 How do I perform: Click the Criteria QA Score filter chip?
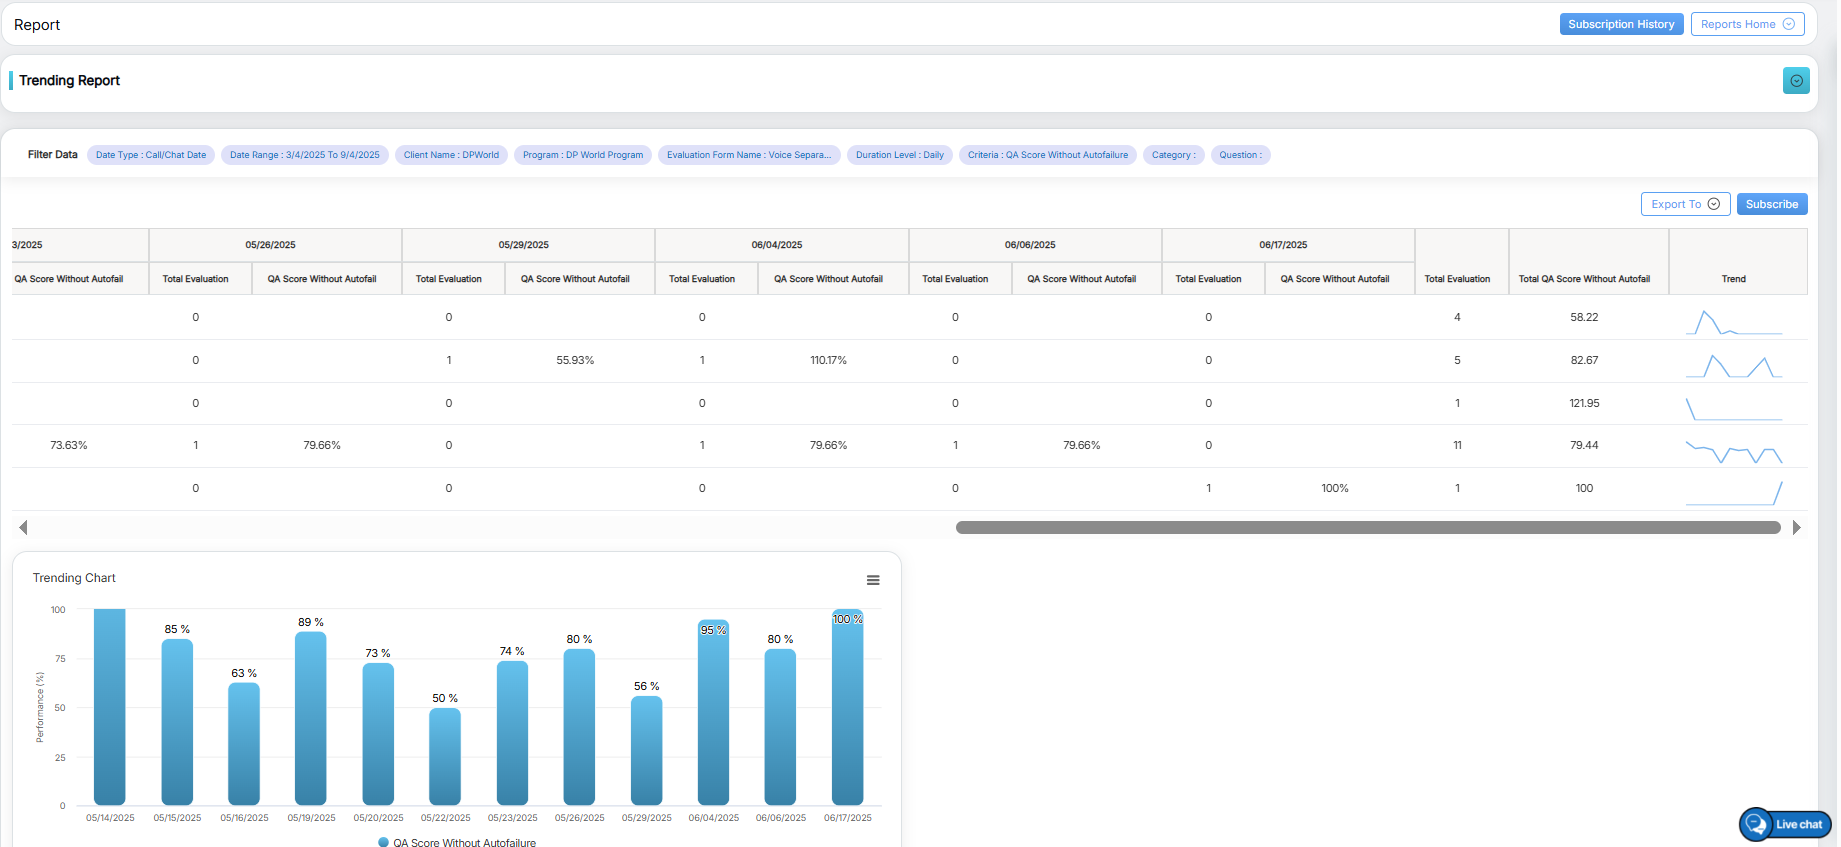point(1047,155)
